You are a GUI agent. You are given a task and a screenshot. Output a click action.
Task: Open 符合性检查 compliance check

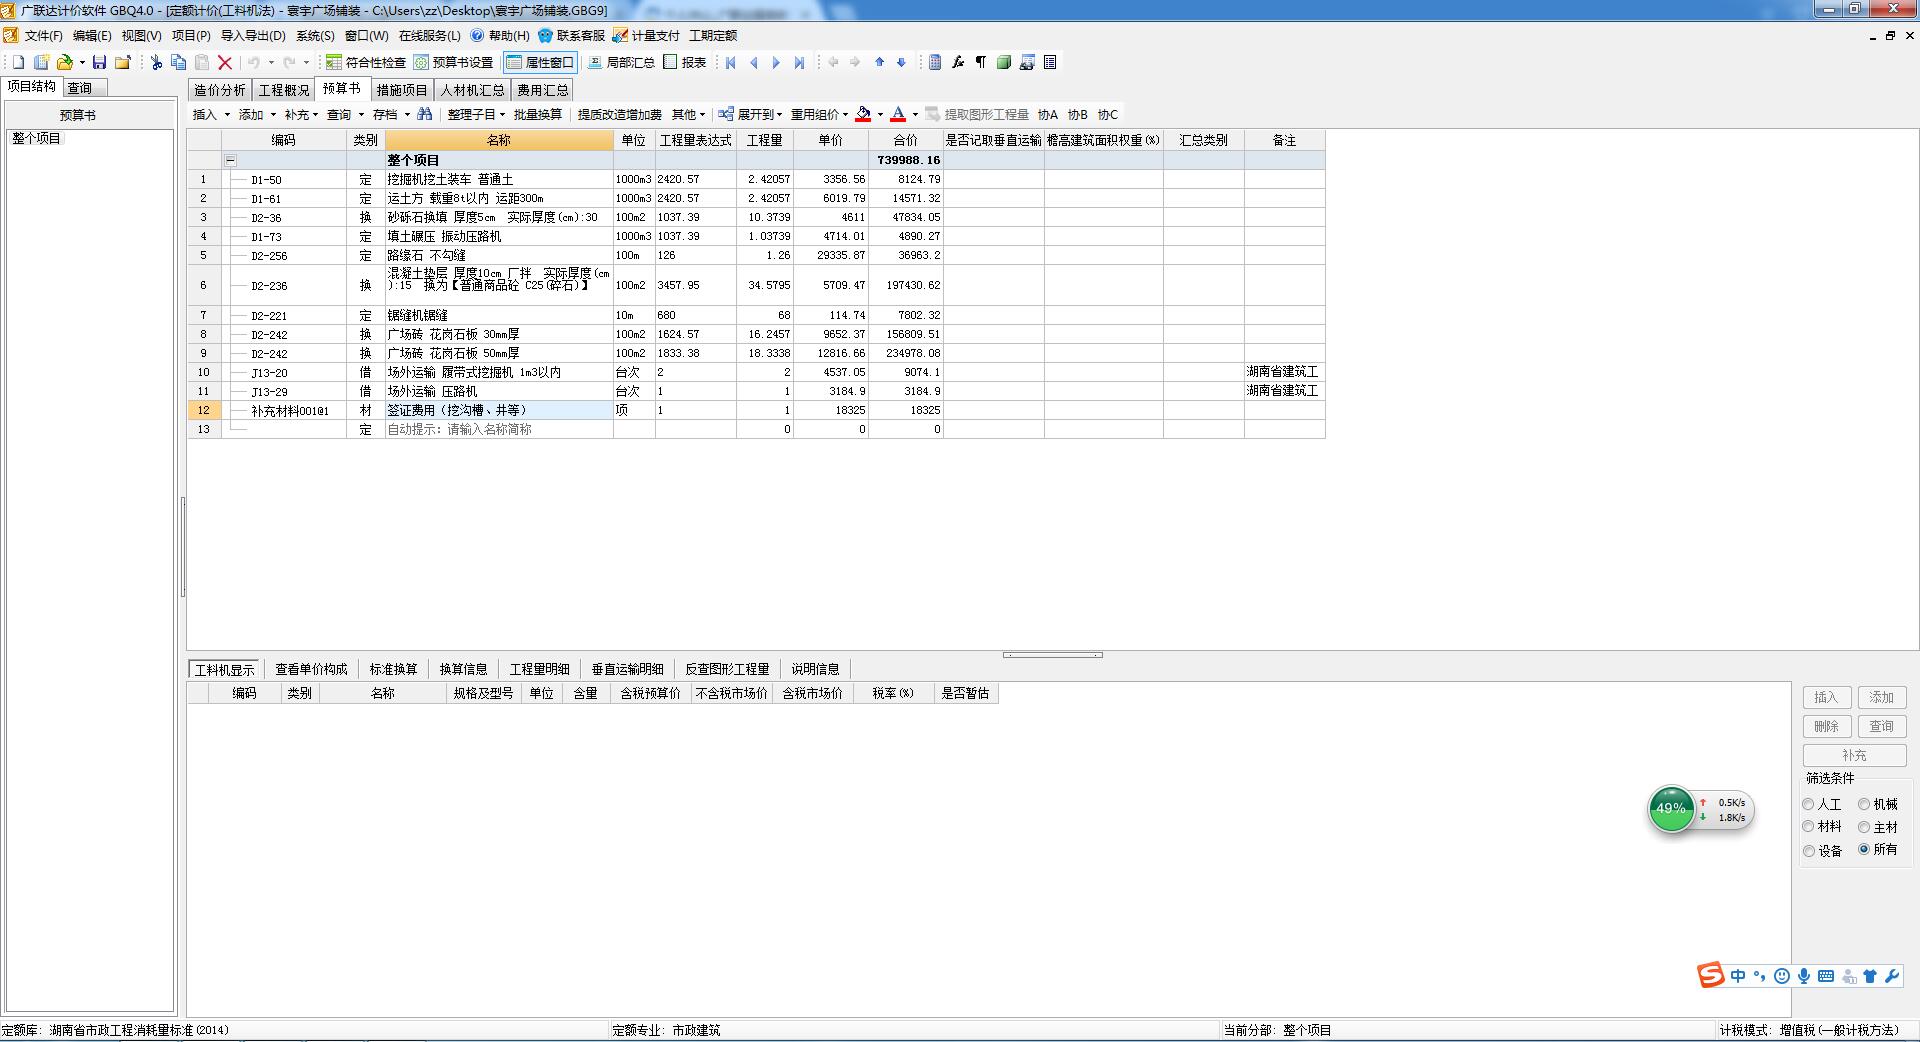click(366, 62)
